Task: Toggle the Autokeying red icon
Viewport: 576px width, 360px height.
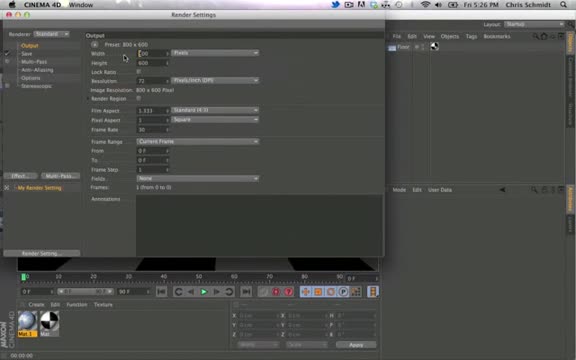Action: 289,292
